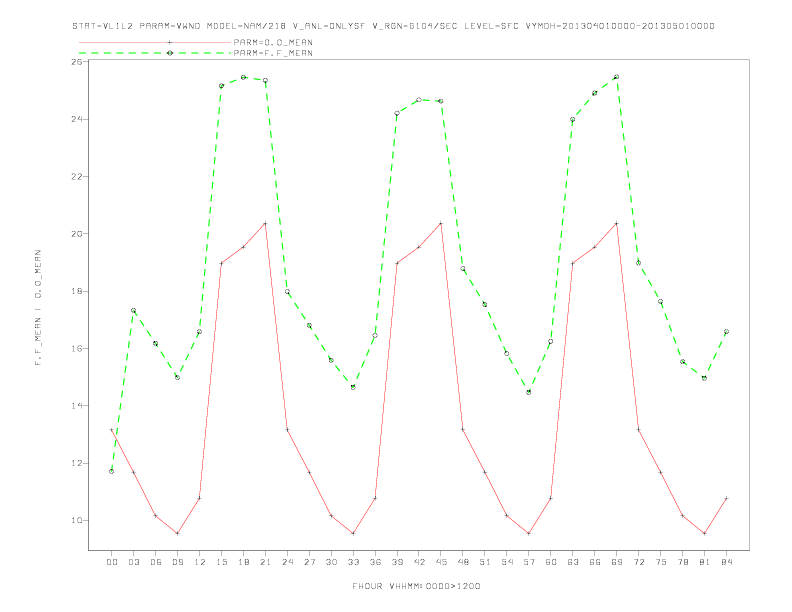Viewport: 792px width, 612px height.
Task: Click green F.F_MEAN peak marker at hour 69
Action: [616, 77]
